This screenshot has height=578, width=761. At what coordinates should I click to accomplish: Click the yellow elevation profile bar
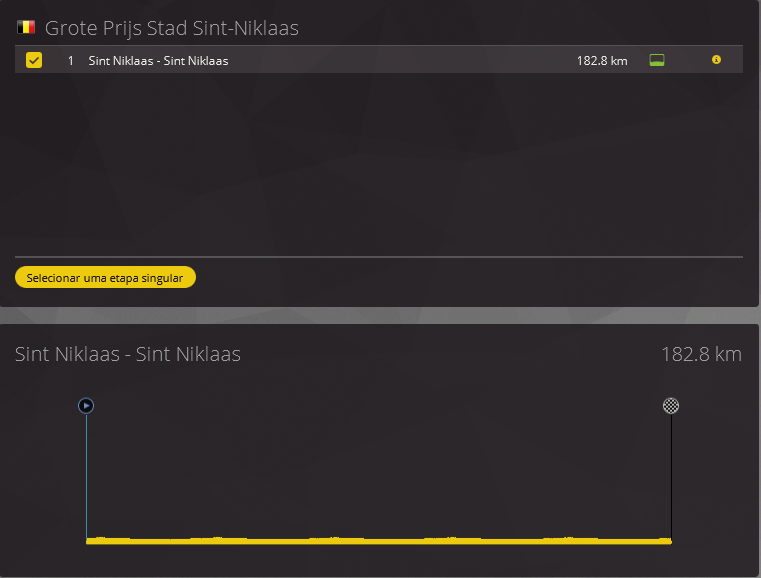pos(378,541)
